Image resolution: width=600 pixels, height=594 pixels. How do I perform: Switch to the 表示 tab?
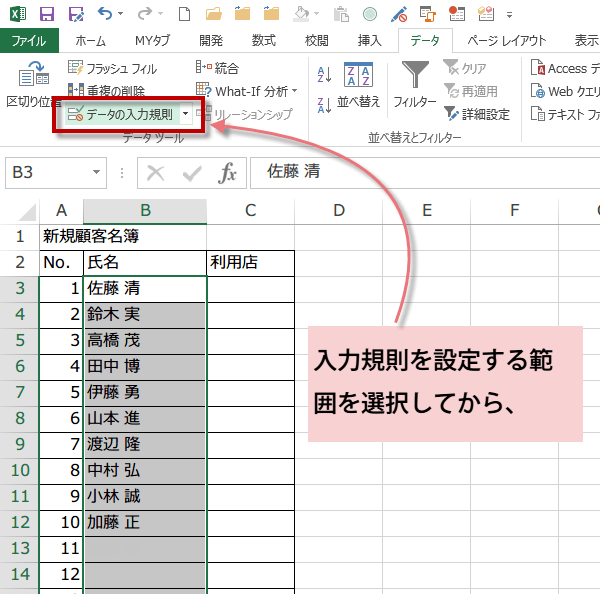(586, 41)
